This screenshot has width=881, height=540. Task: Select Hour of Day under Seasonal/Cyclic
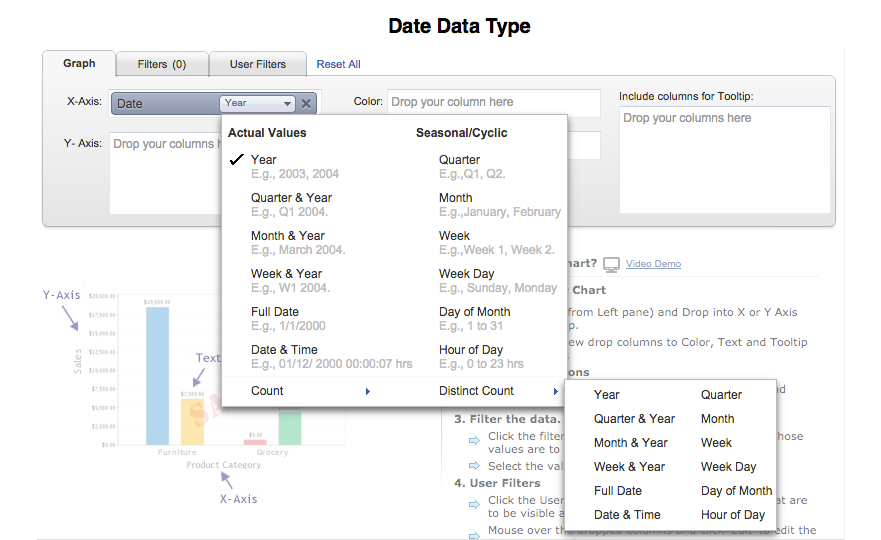[471, 350]
